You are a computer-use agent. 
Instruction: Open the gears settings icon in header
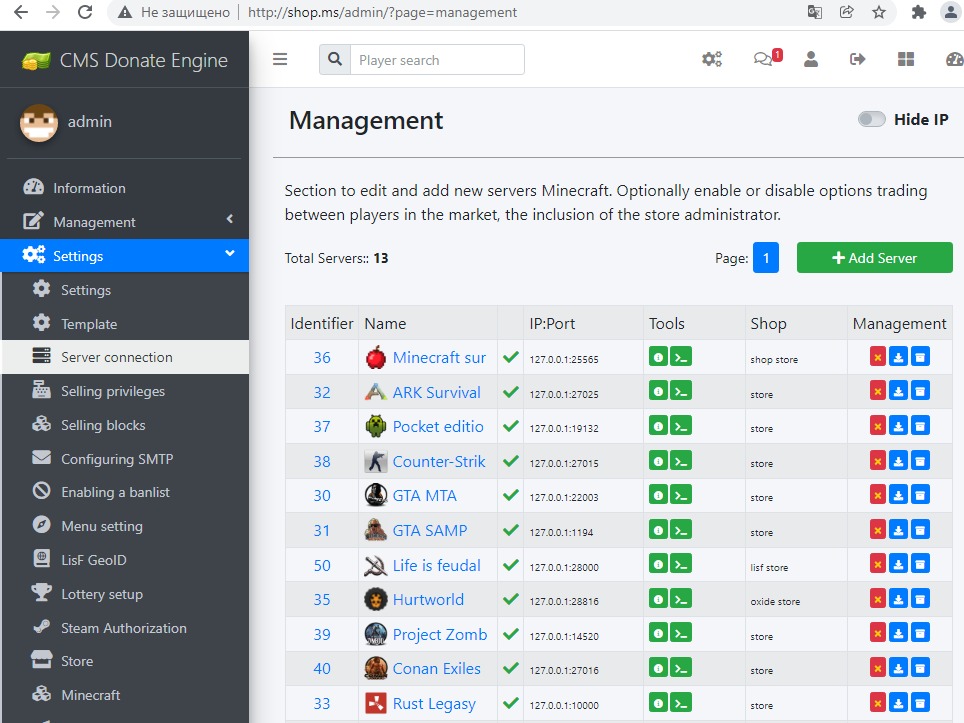(x=712, y=59)
